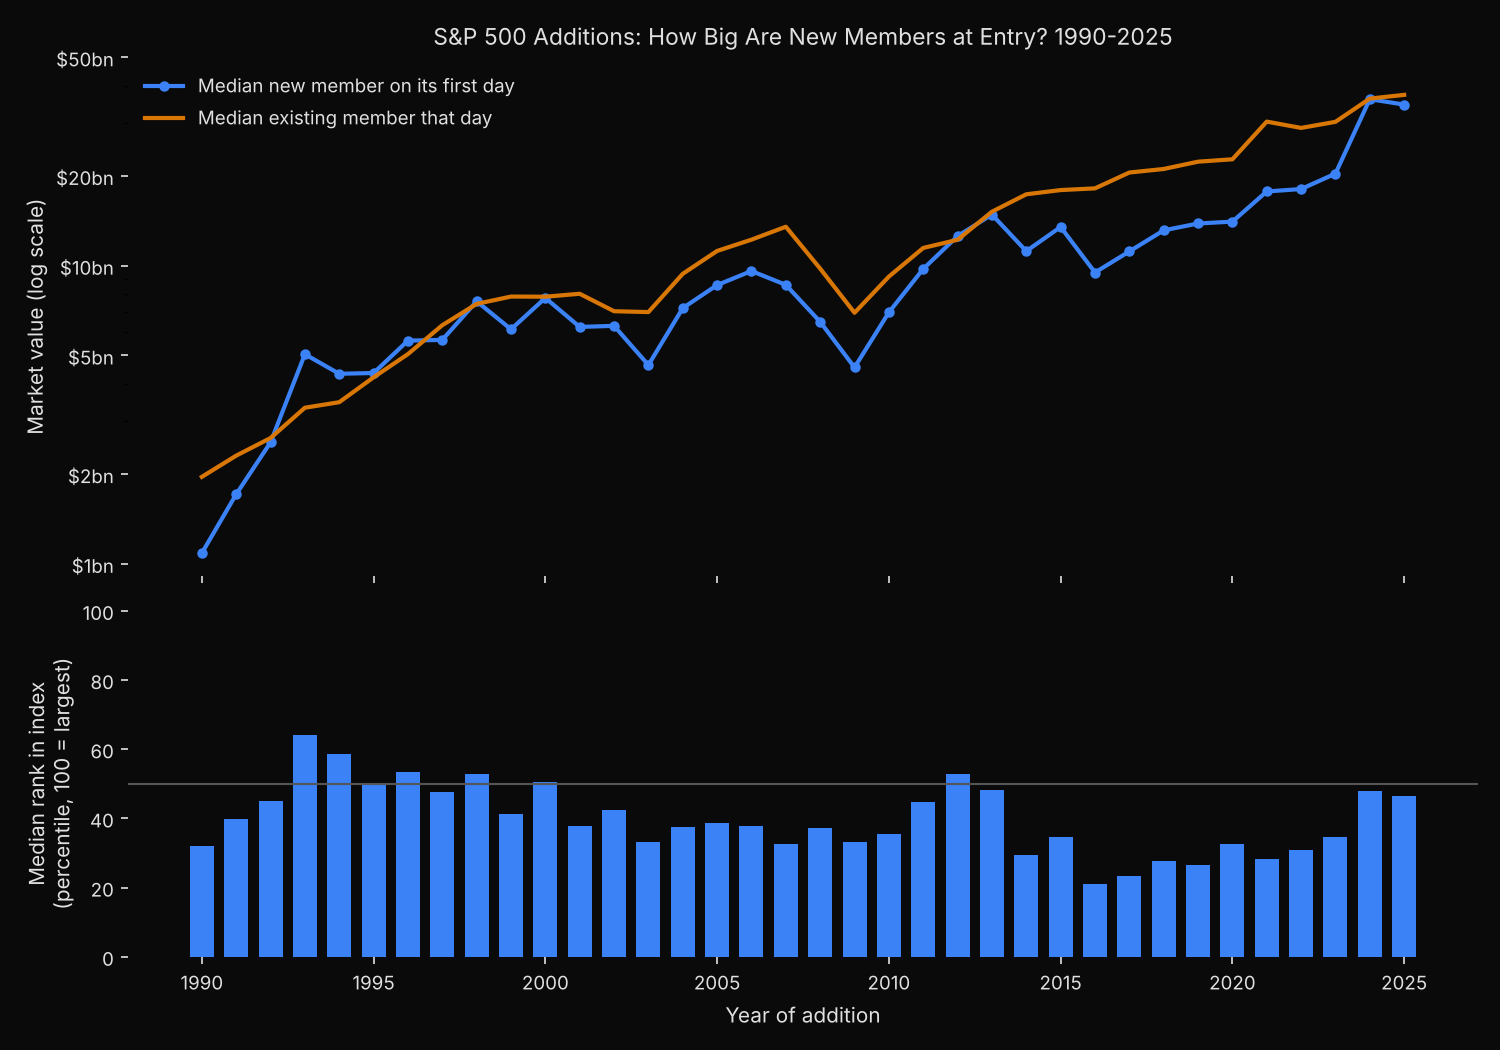Screen dimensions: 1500x1050
Task: Click the bar for year 2000
Action: coord(545,870)
